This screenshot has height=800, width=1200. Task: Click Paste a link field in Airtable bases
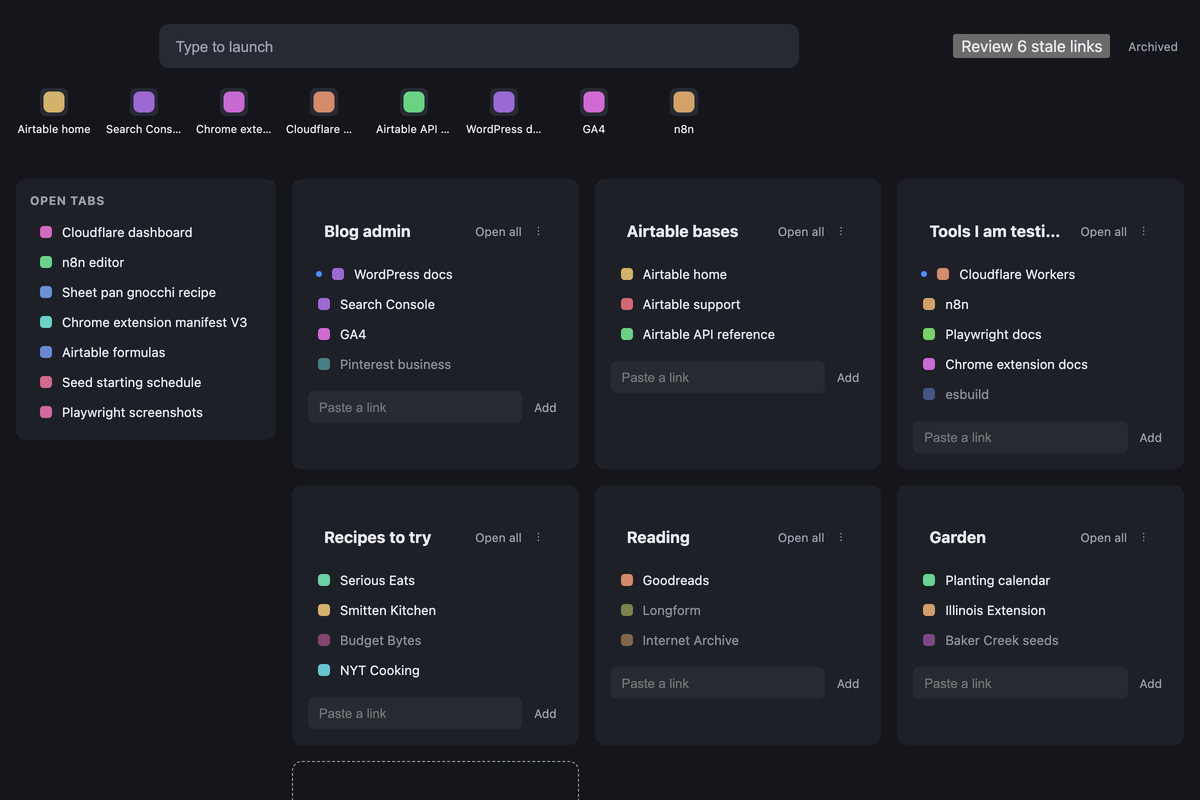click(x=718, y=377)
